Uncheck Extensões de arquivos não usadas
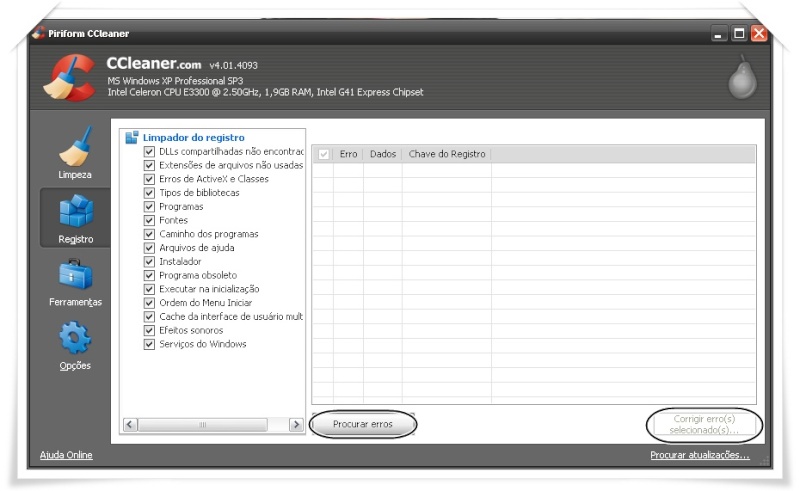The height and width of the screenshot is (491, 800). pyautogui.click(x=149, y=165)
